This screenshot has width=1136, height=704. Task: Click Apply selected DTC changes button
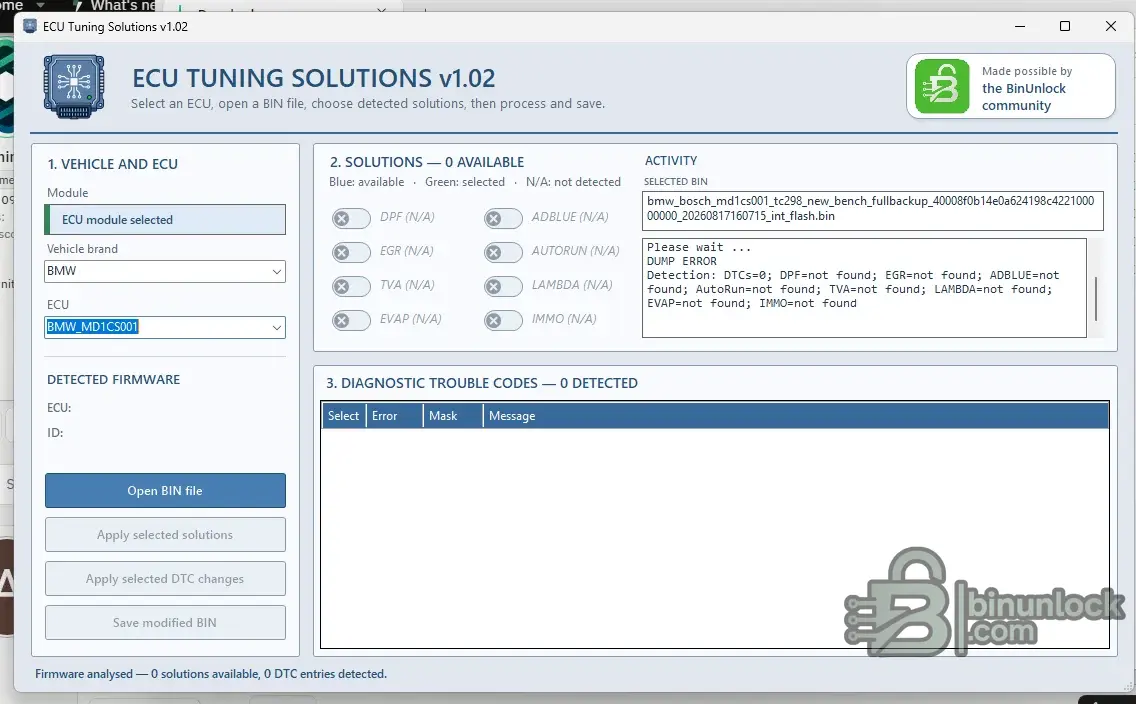(165, 579)
